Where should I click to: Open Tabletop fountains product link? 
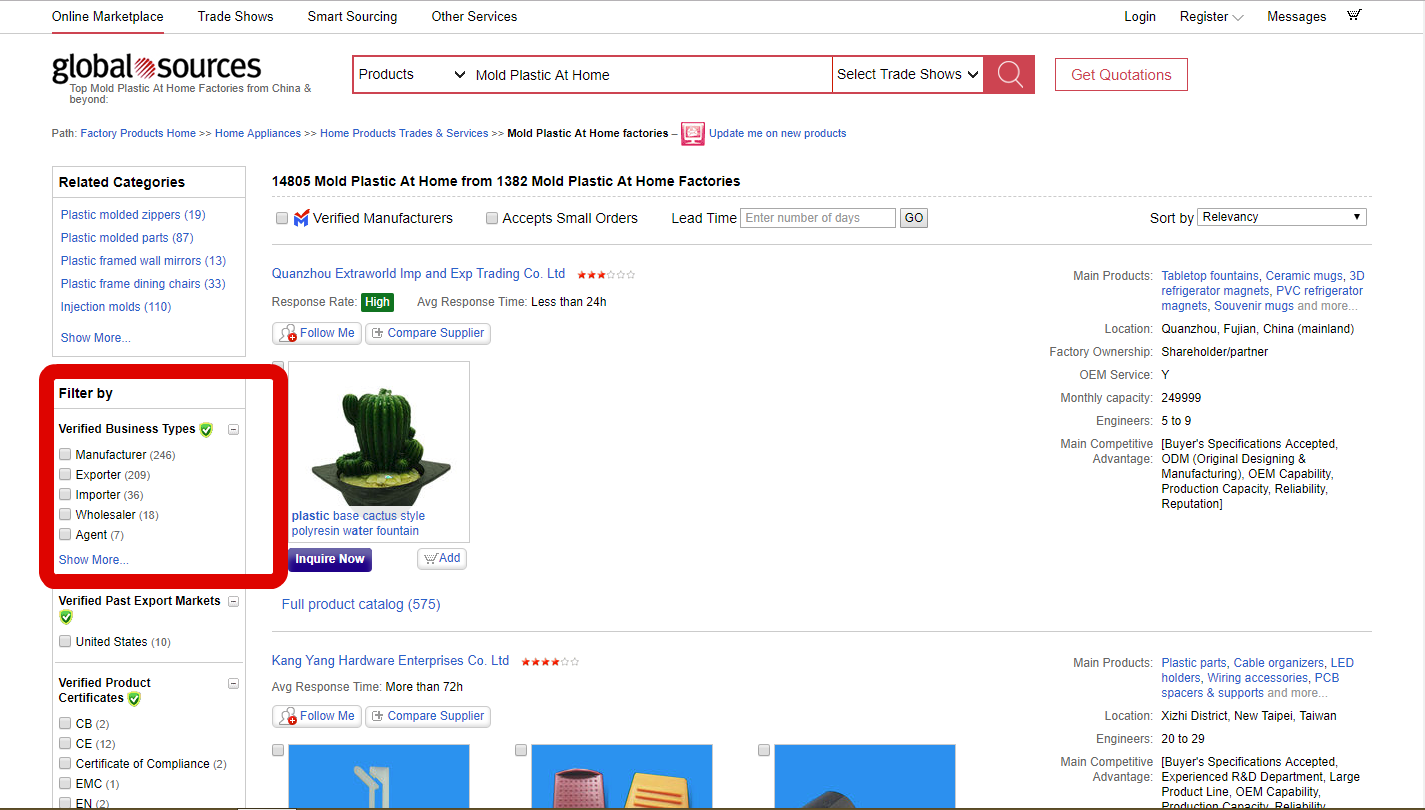[x=1210, y=276]
